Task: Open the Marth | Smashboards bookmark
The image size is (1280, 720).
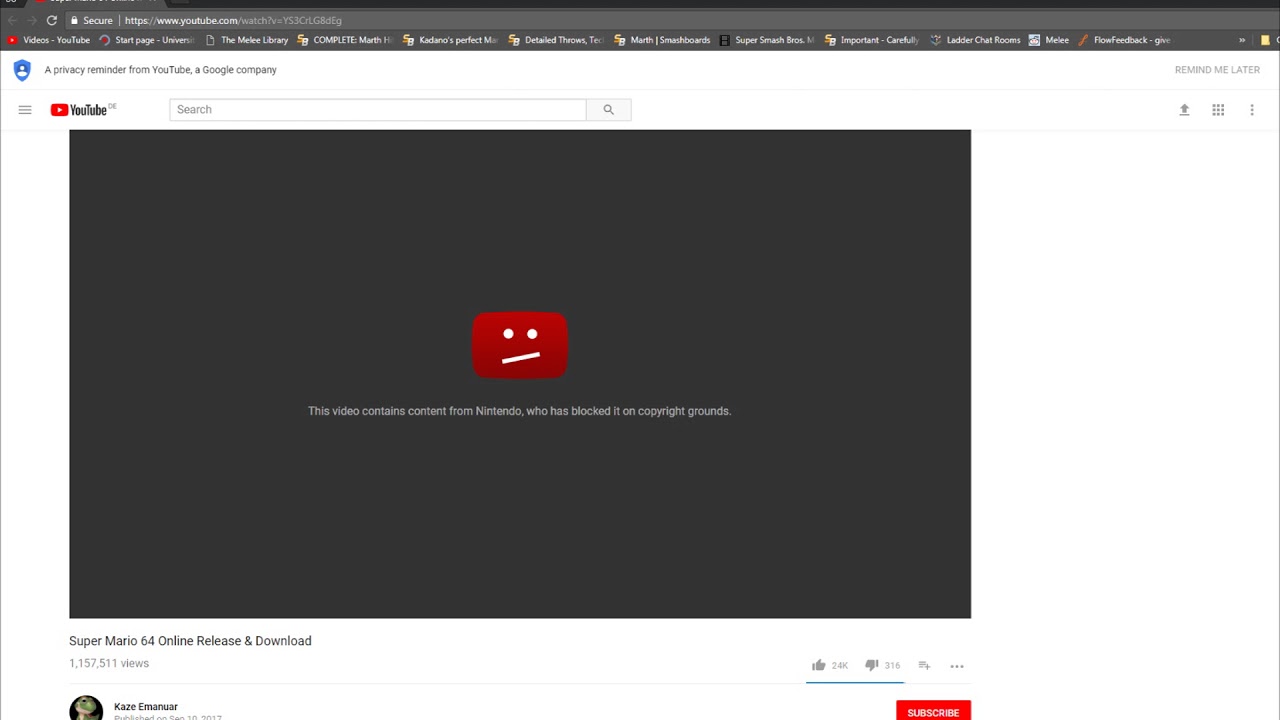Action: coord(662,40)
